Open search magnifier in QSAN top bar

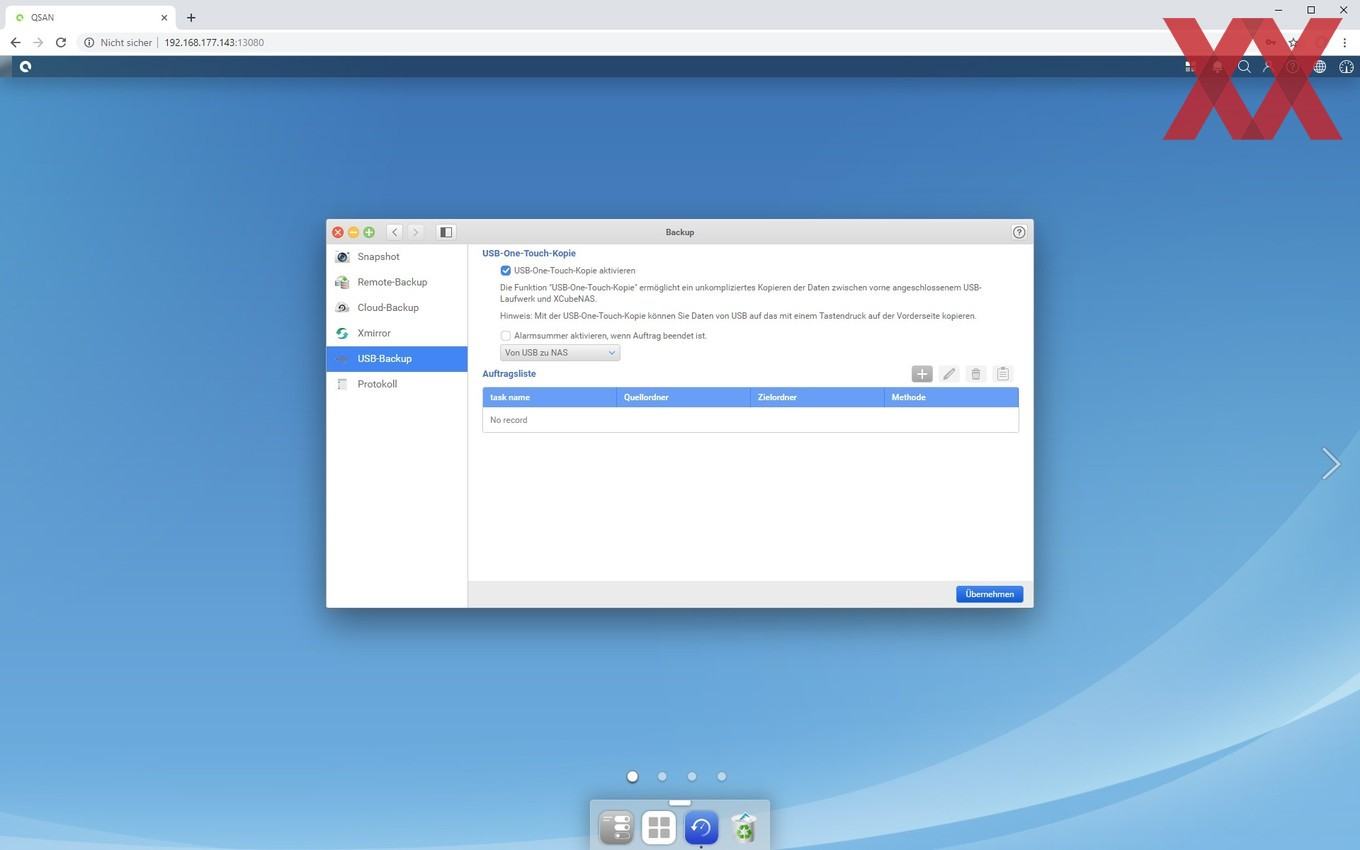coord(1244,67)
